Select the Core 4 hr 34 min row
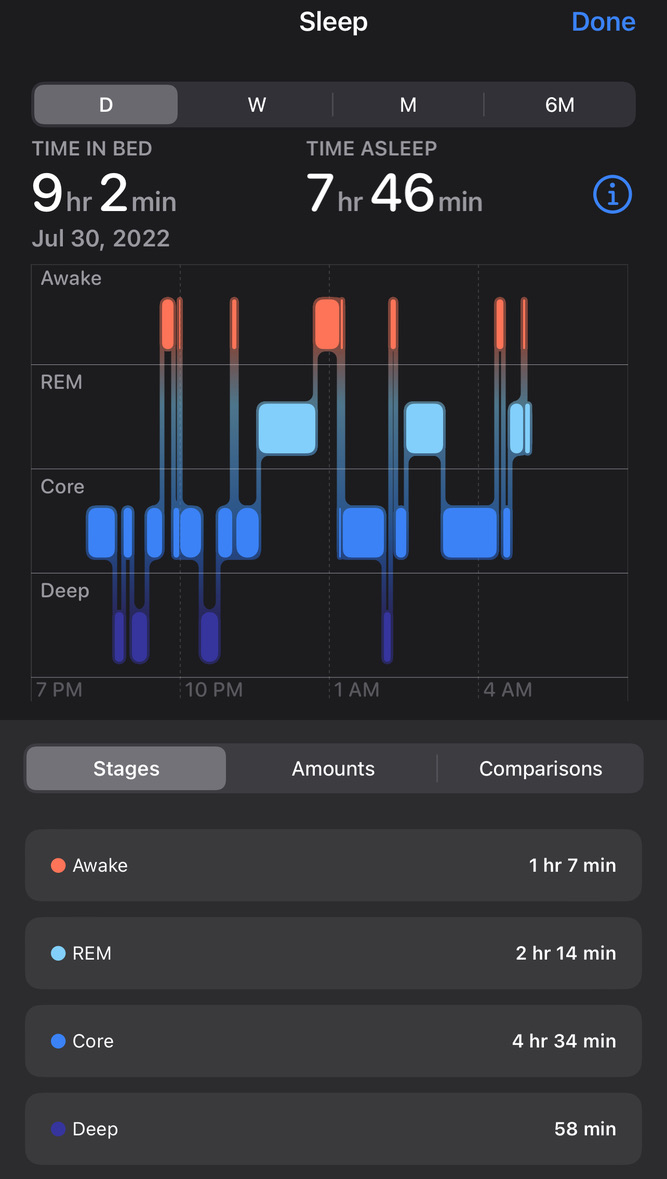The height and width of the screenshot is (1179, 667). coord(333,1041)
